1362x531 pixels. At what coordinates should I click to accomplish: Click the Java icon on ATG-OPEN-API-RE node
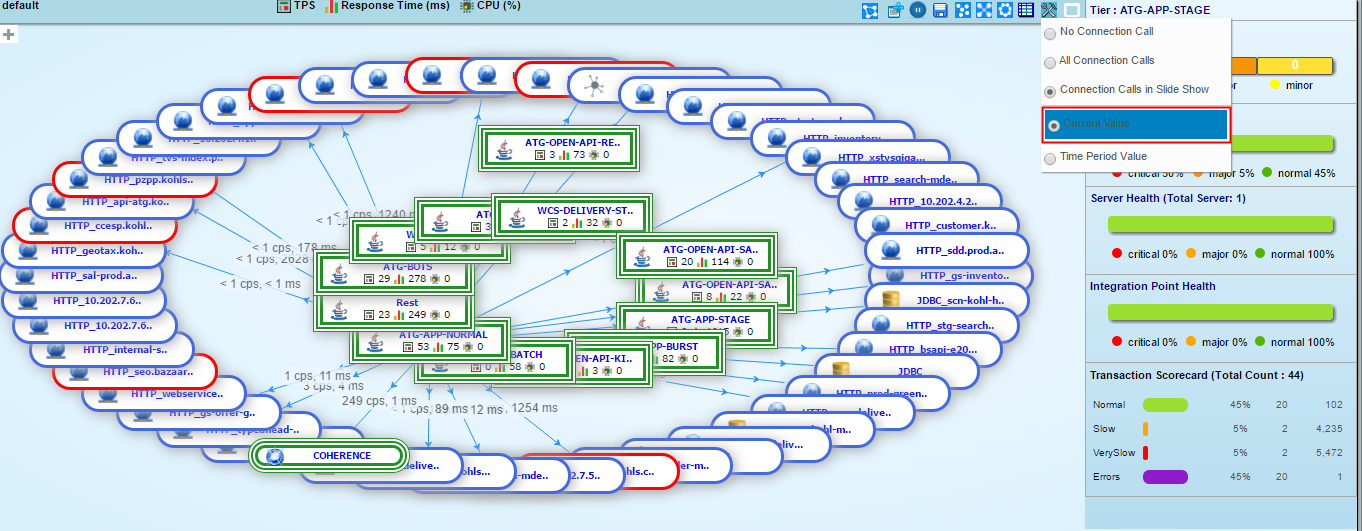click(x=503, y=149)
